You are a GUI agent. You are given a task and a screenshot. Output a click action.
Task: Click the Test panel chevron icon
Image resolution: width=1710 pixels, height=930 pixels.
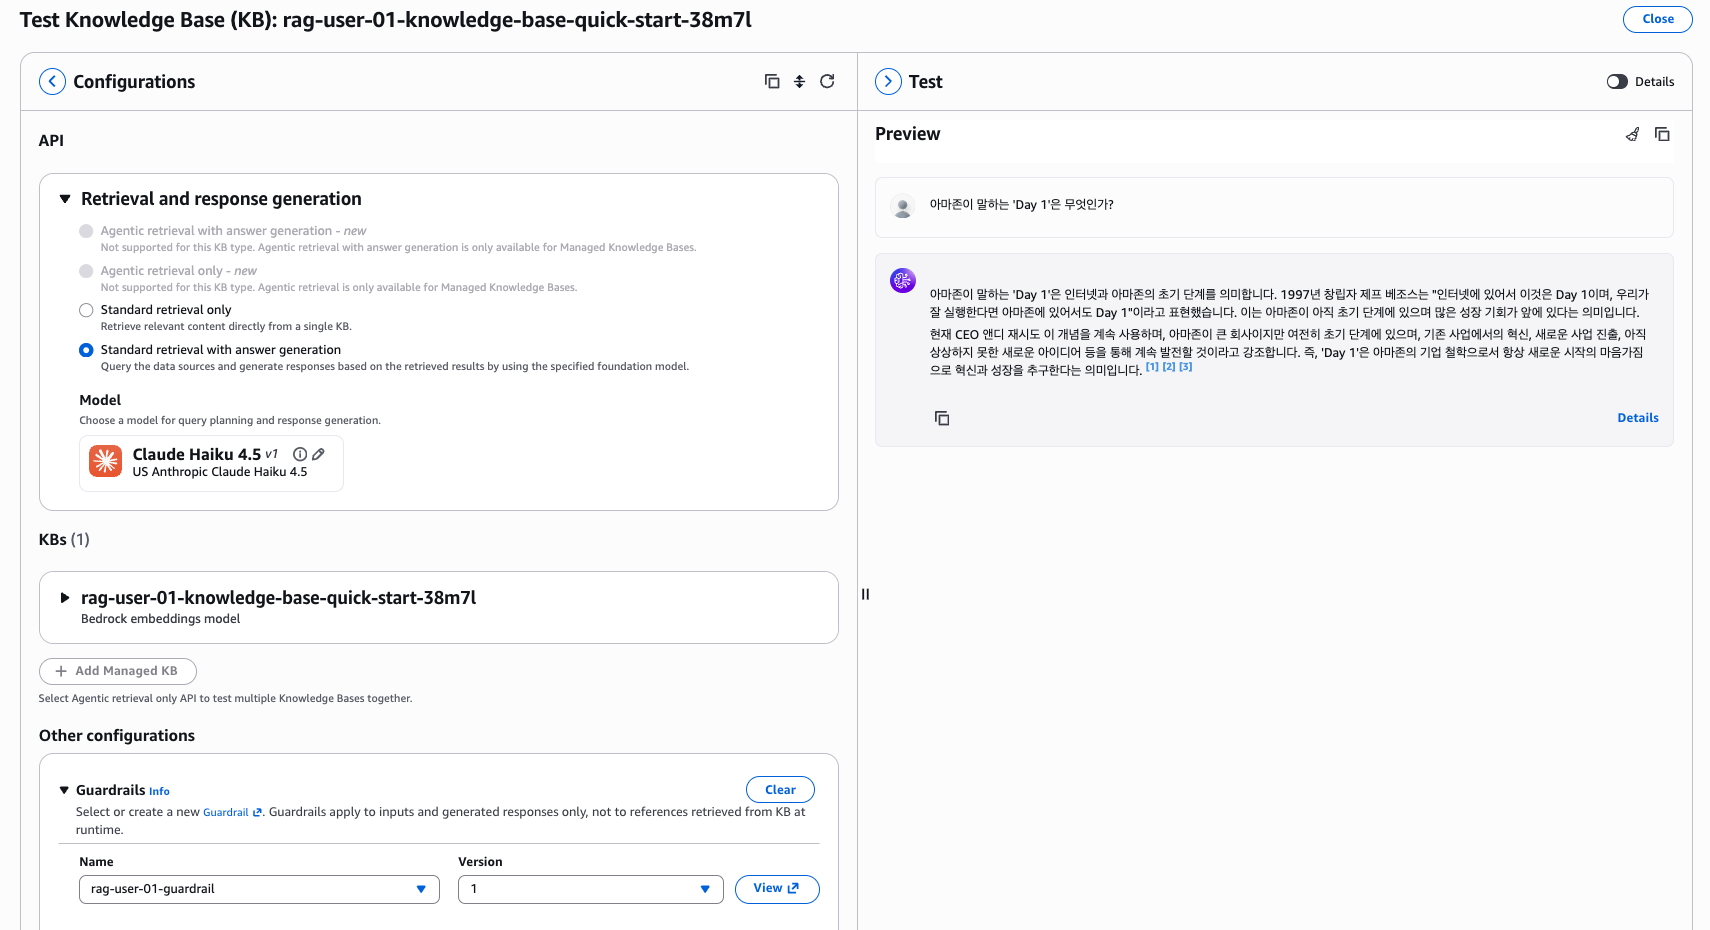coord(888,82)
